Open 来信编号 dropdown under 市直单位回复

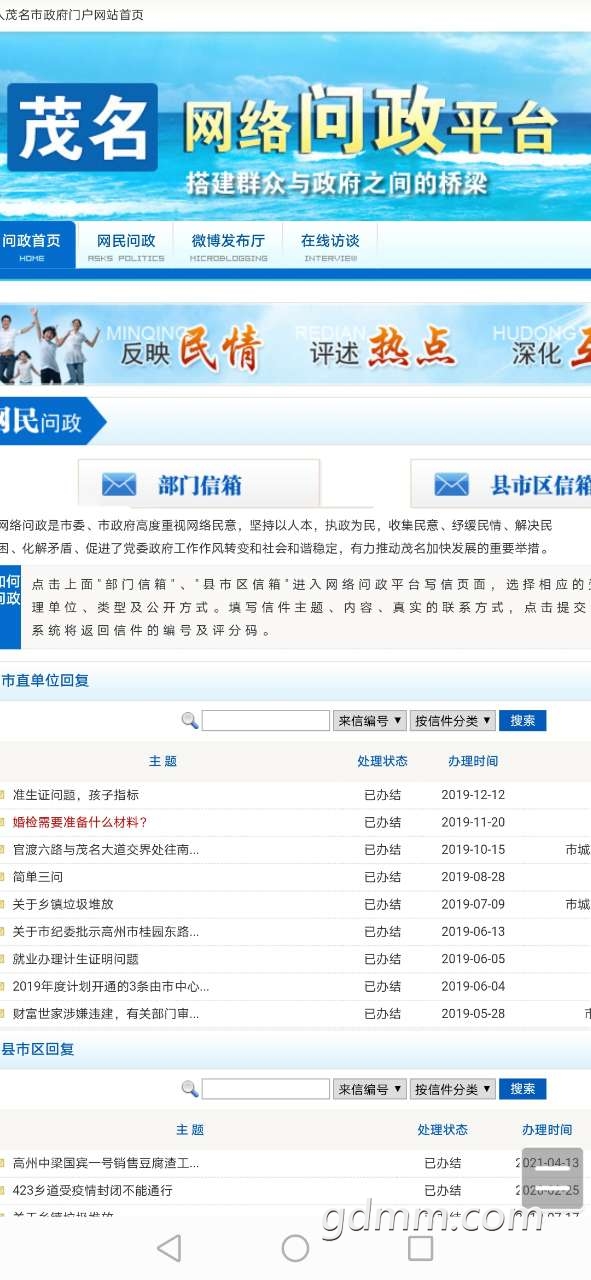[370, 720]
